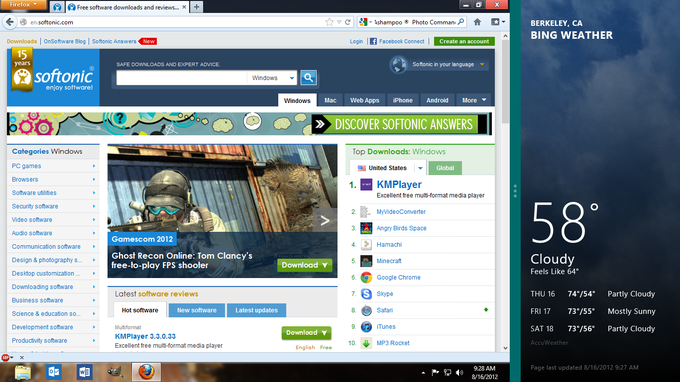Expand the Windows platform dropdown in search

click(272, 78)
